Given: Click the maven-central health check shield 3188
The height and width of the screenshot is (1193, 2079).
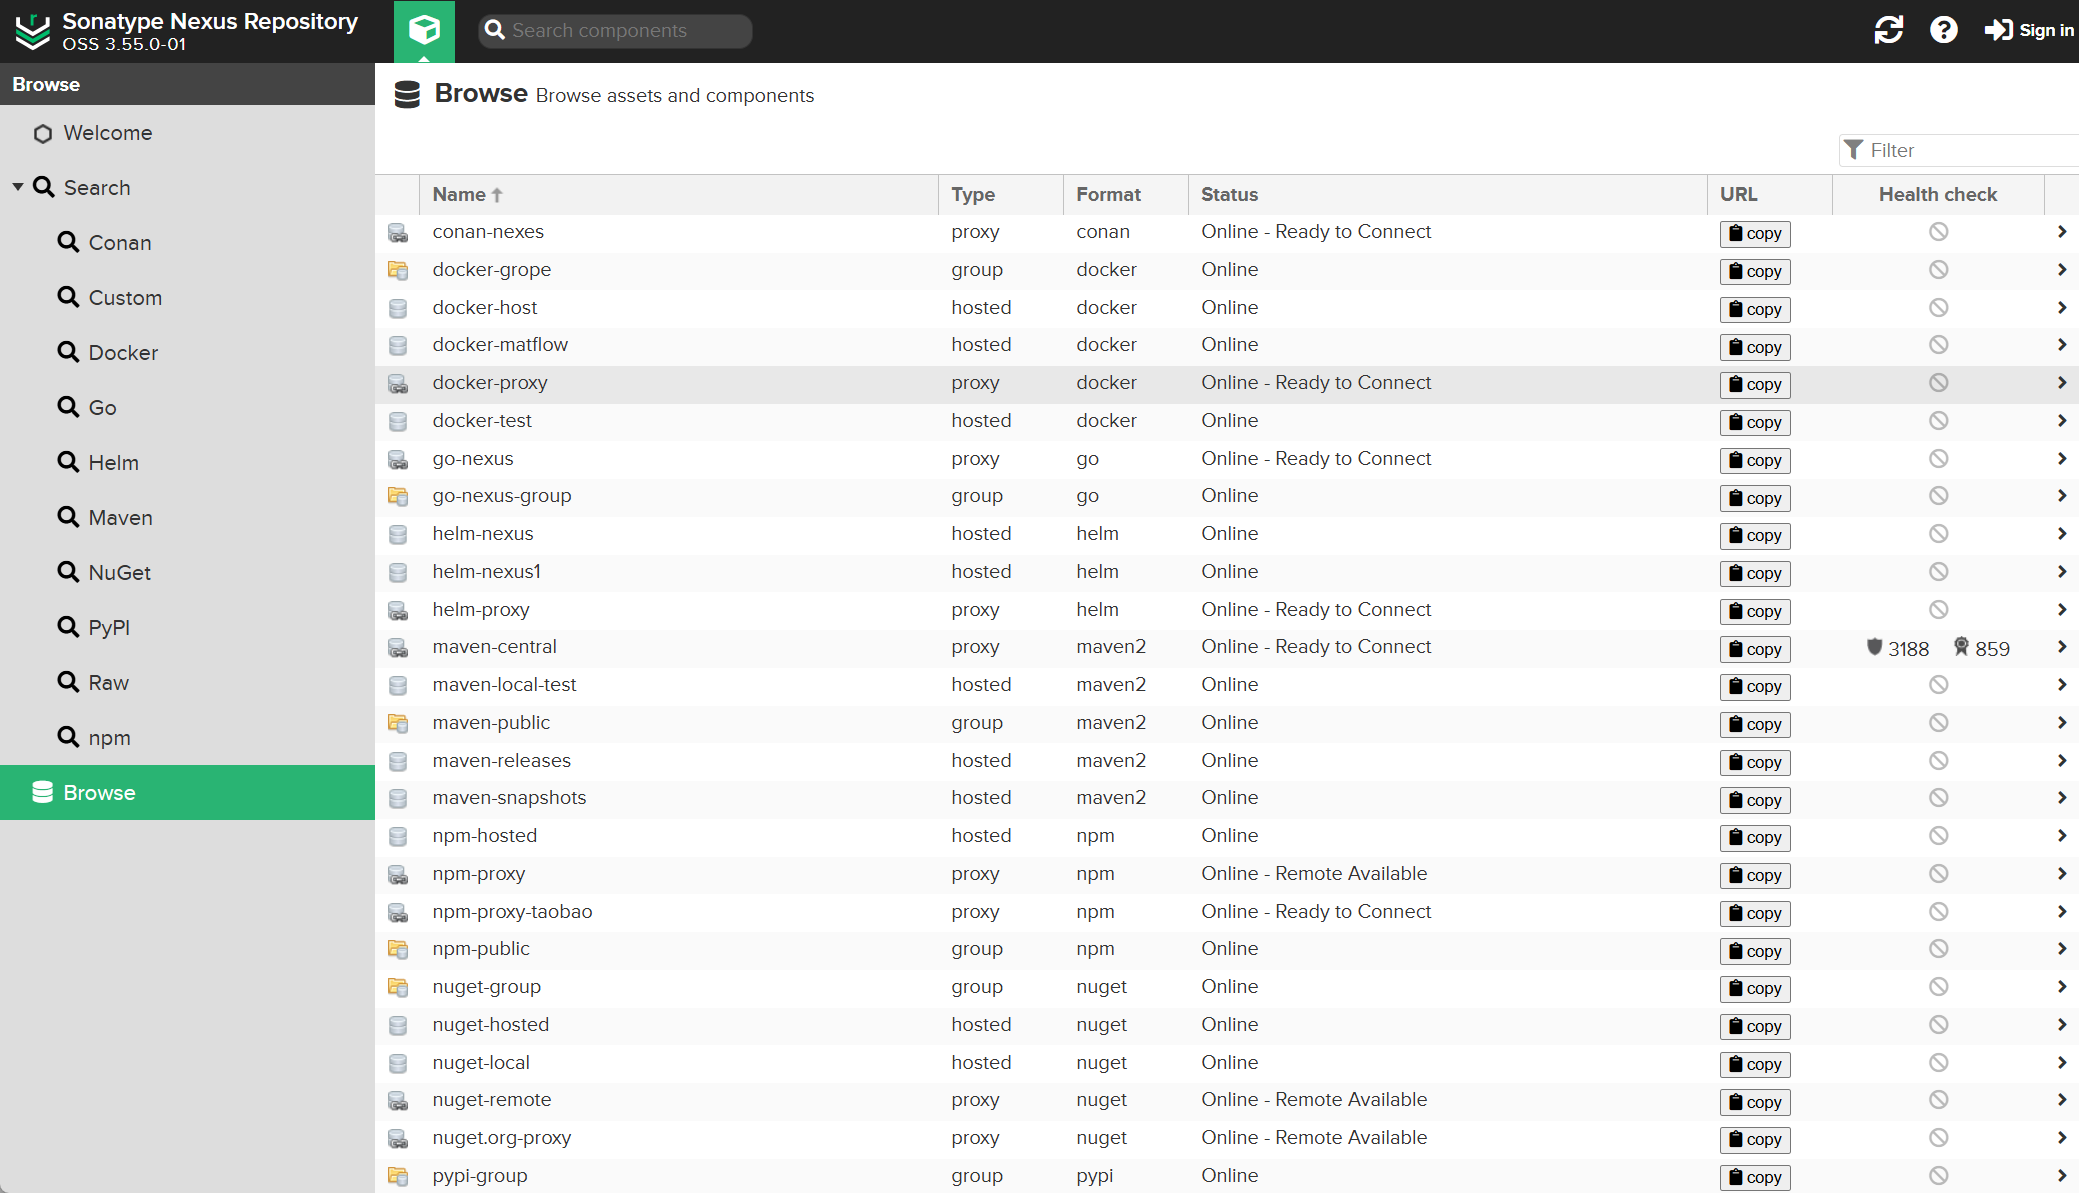Looking at the screenshot, I should click(x=1897, y=648).
